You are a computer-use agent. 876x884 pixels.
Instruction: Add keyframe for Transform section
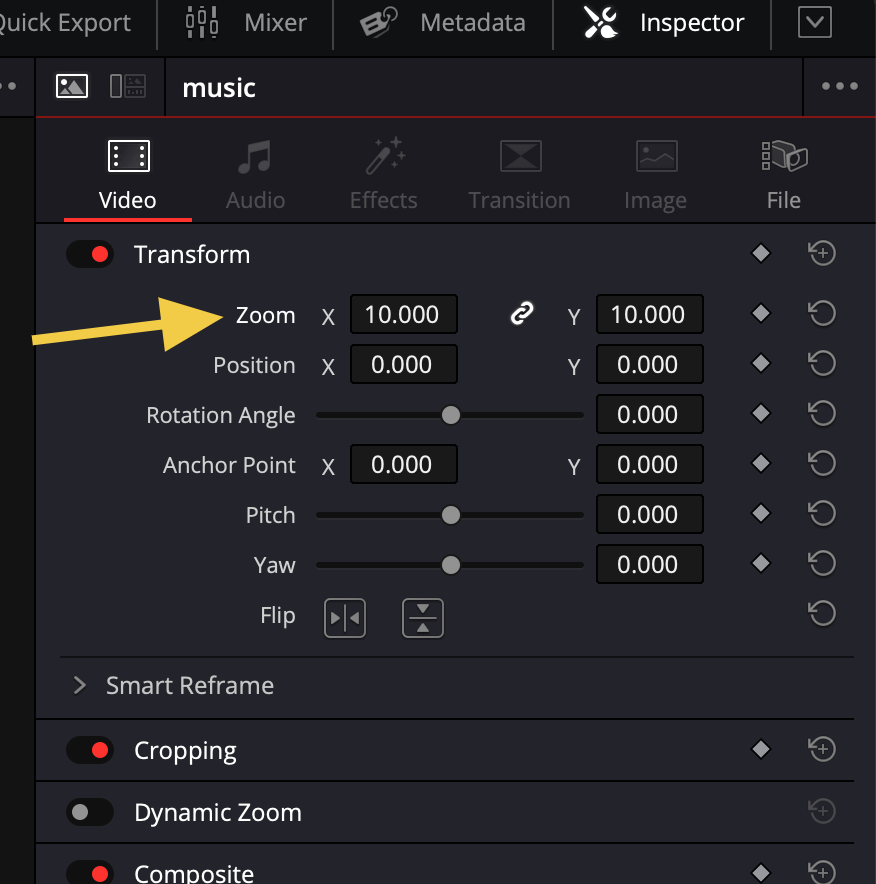761,253
